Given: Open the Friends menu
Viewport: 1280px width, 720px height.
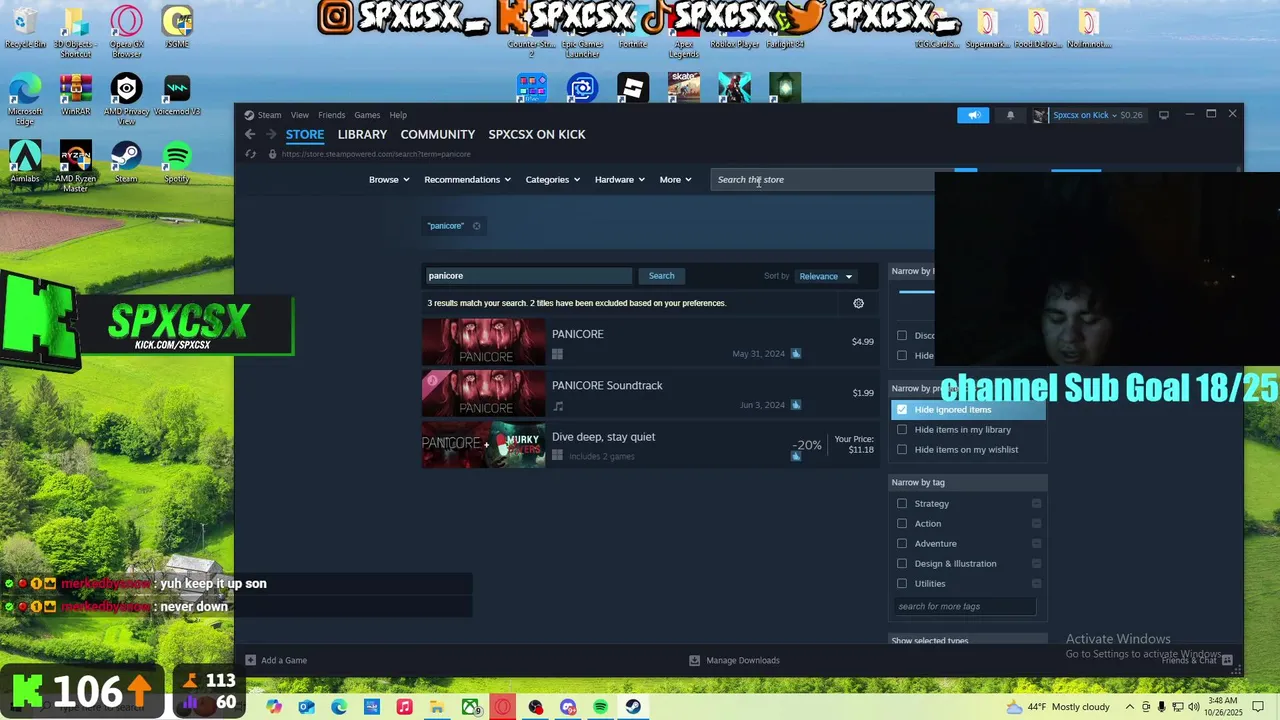Looking at the screenshot, I should point(331,115).
